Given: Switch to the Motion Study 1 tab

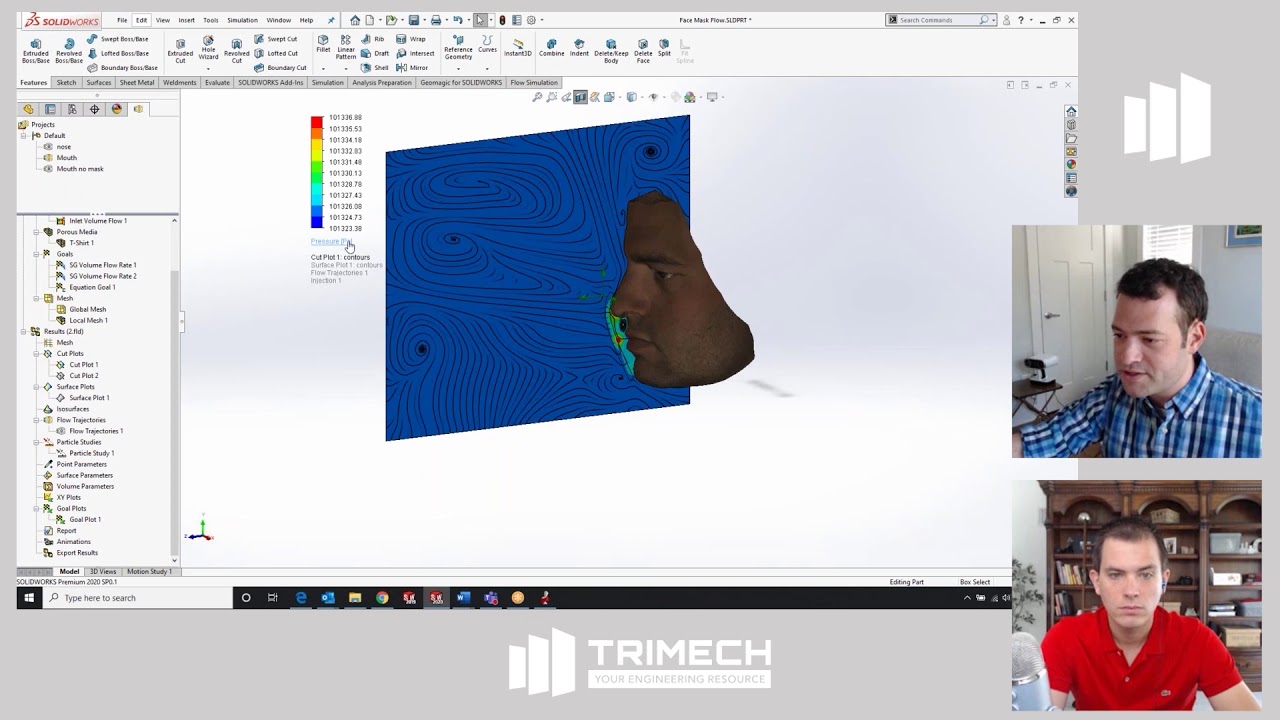Looking at the screenshot, I should point(148,572).
